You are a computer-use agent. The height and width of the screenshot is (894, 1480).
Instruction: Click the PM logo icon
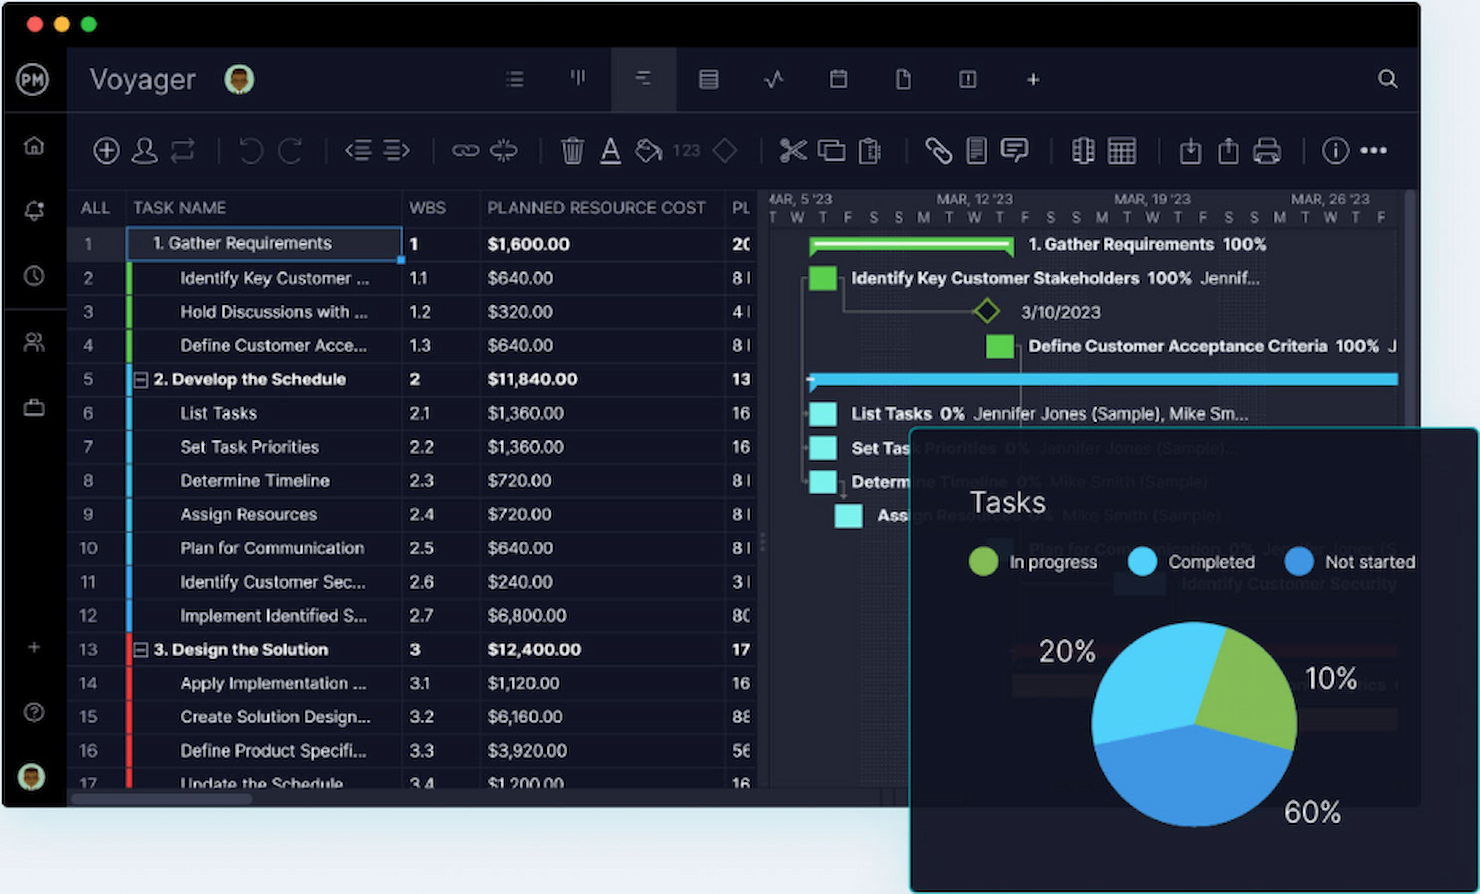pyautogui.click(x=33, y=79)
